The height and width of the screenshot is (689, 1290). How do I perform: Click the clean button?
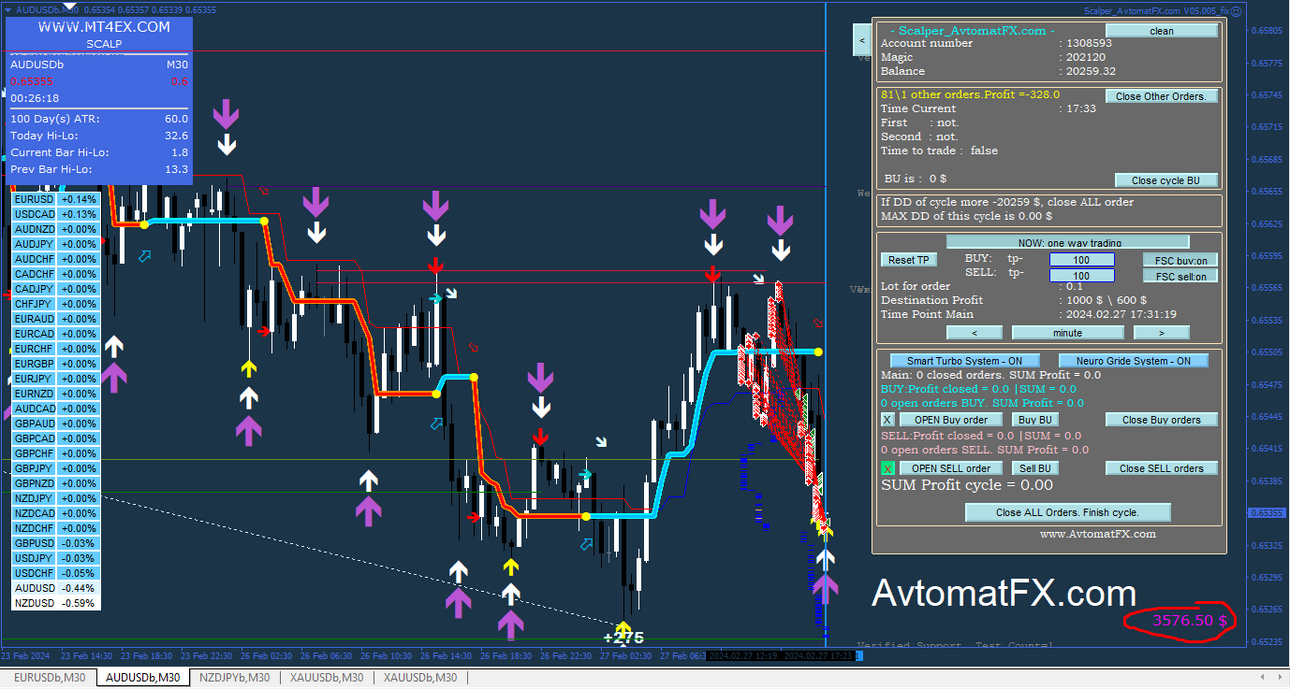1162,31
